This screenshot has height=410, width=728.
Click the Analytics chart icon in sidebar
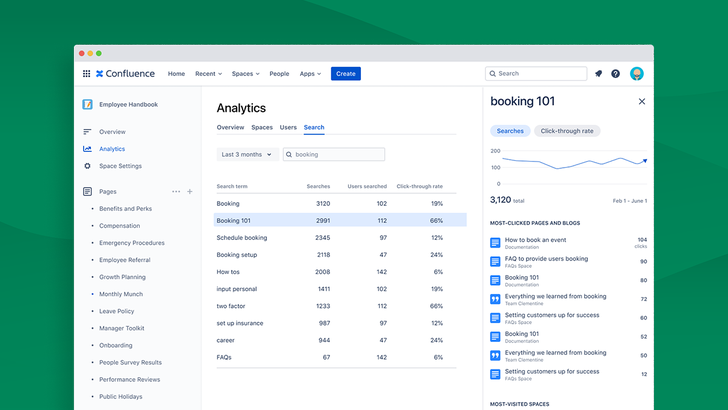tap(87, 149)
